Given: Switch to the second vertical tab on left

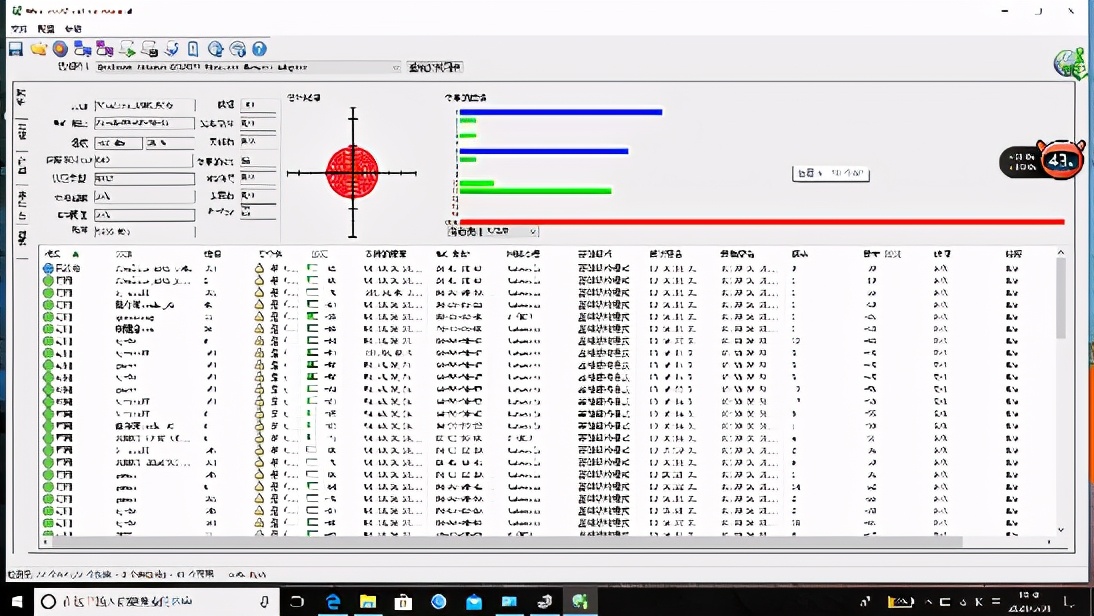Looking at the screenshot, I should [x=22, y=130].
